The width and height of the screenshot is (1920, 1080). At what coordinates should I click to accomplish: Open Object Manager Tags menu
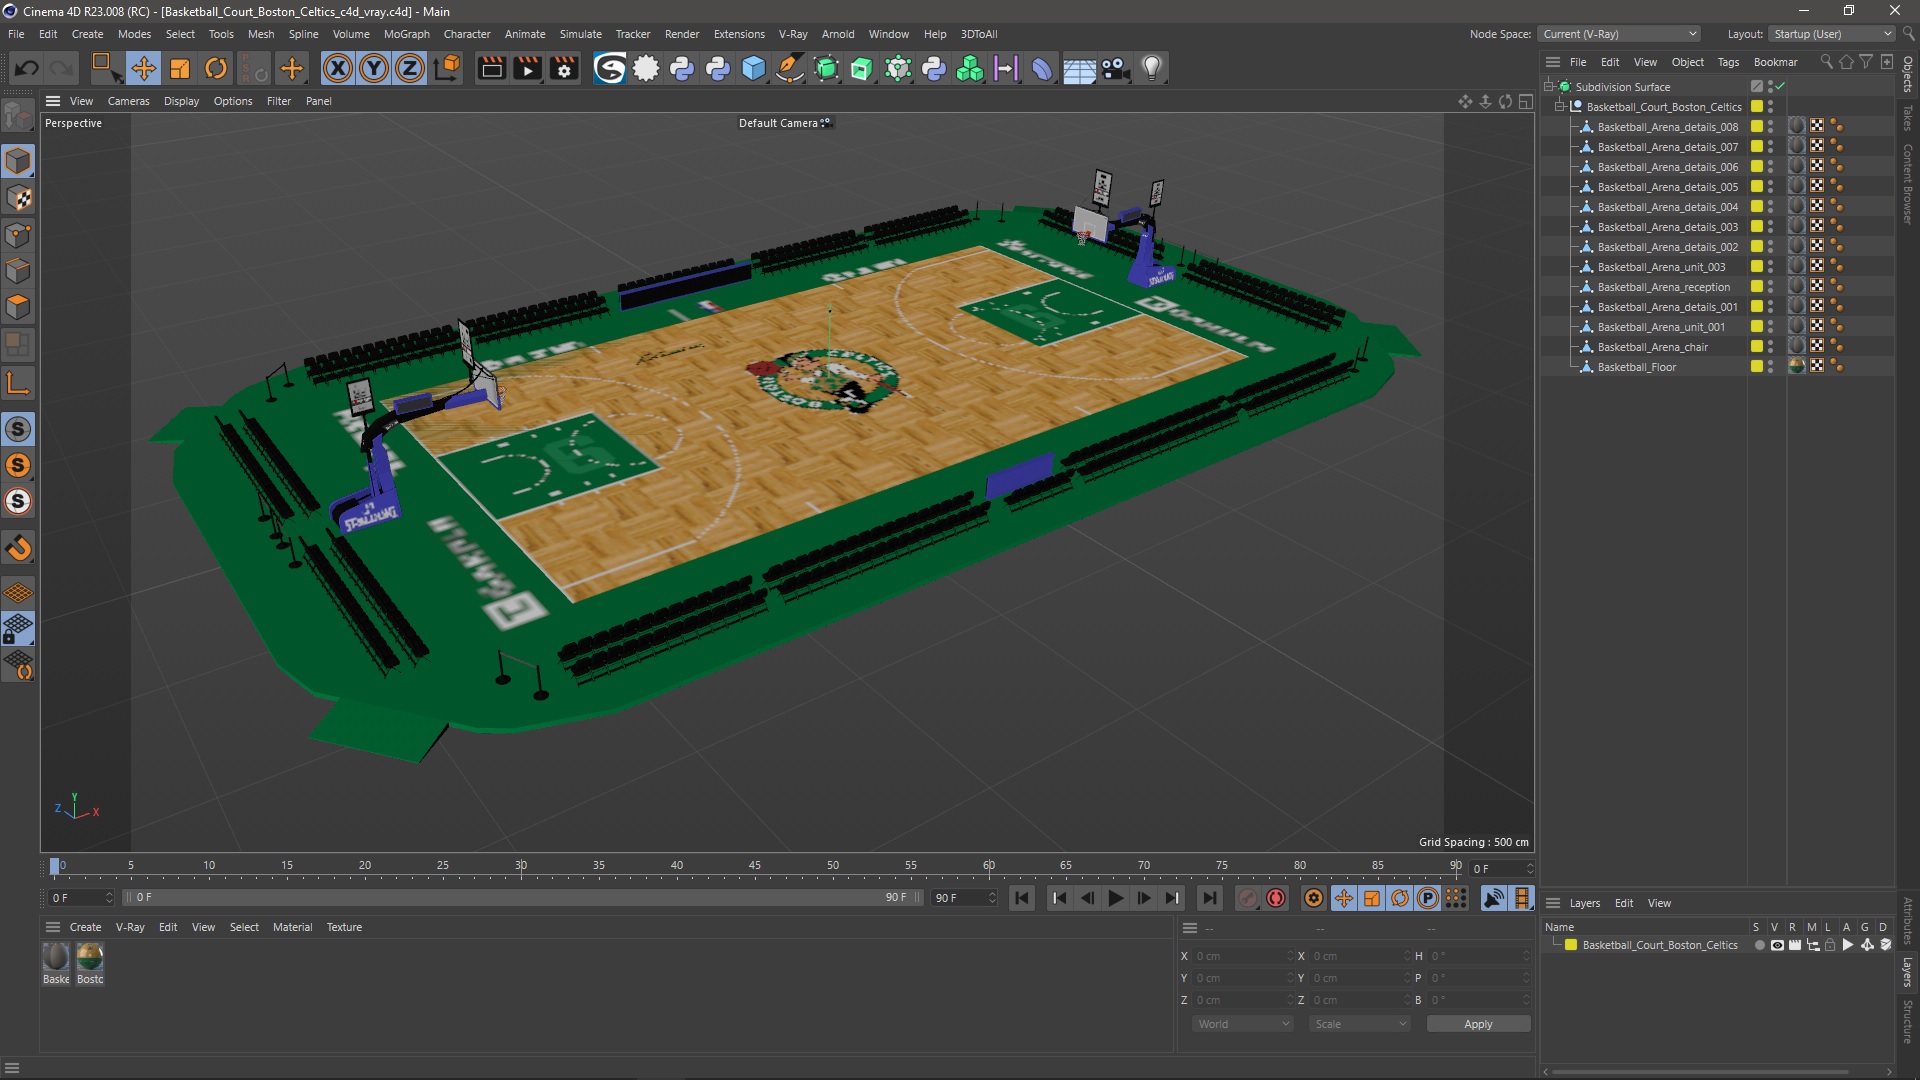point(1728,62)
